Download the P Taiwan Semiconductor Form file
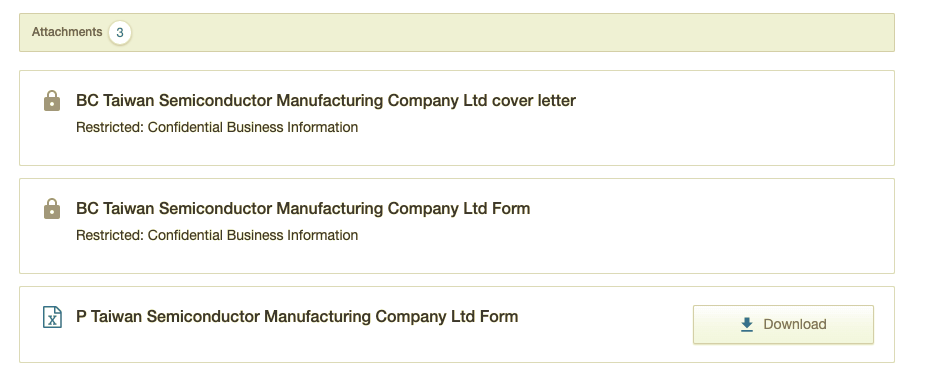Viewport: 937px width, 390px height. tap(783, 324)
